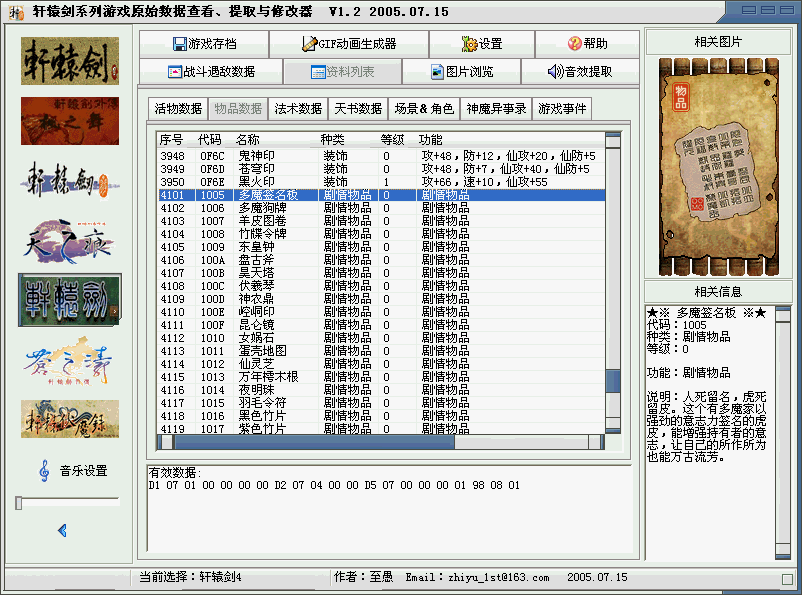Screen dimensions: 802x595
Task: Select the 枫之舞 game logo
Action: (x=70, y=121)
